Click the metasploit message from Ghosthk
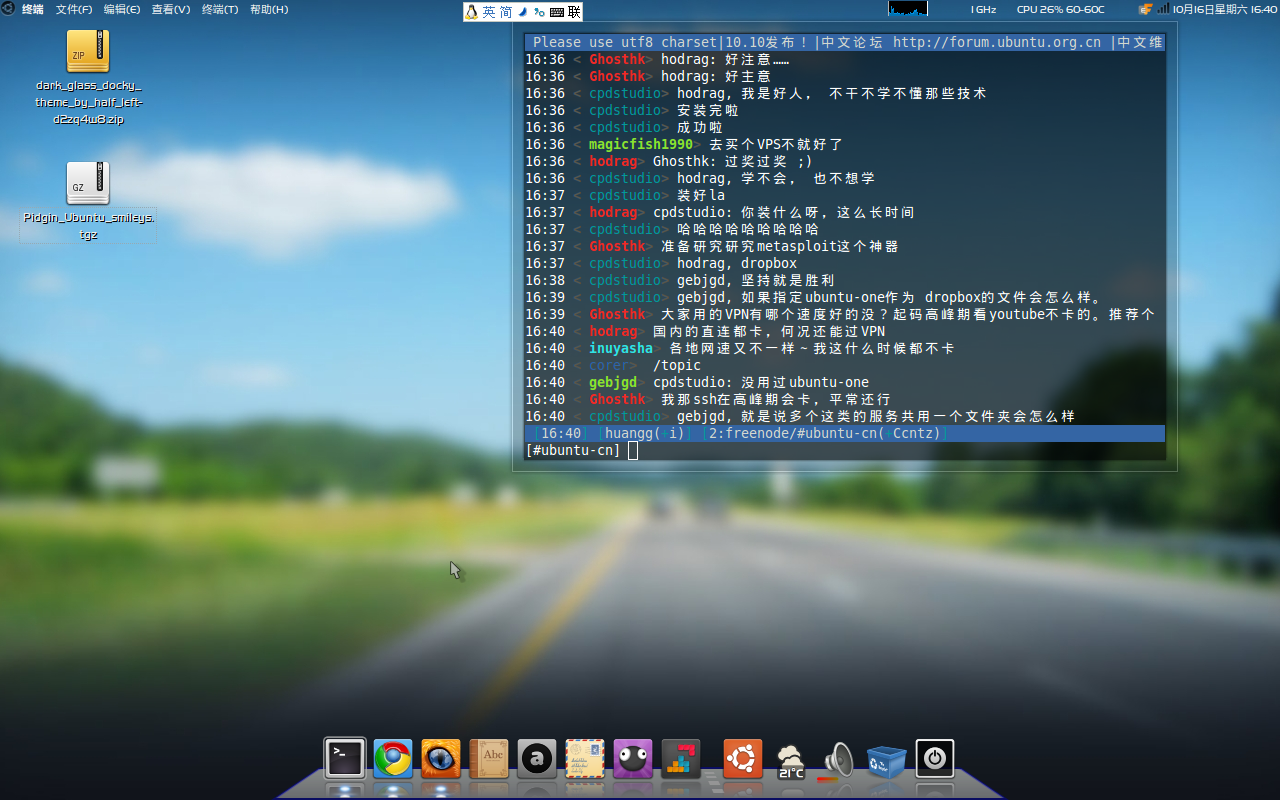This screenshot has height=800, width=1280. point(780,246)
